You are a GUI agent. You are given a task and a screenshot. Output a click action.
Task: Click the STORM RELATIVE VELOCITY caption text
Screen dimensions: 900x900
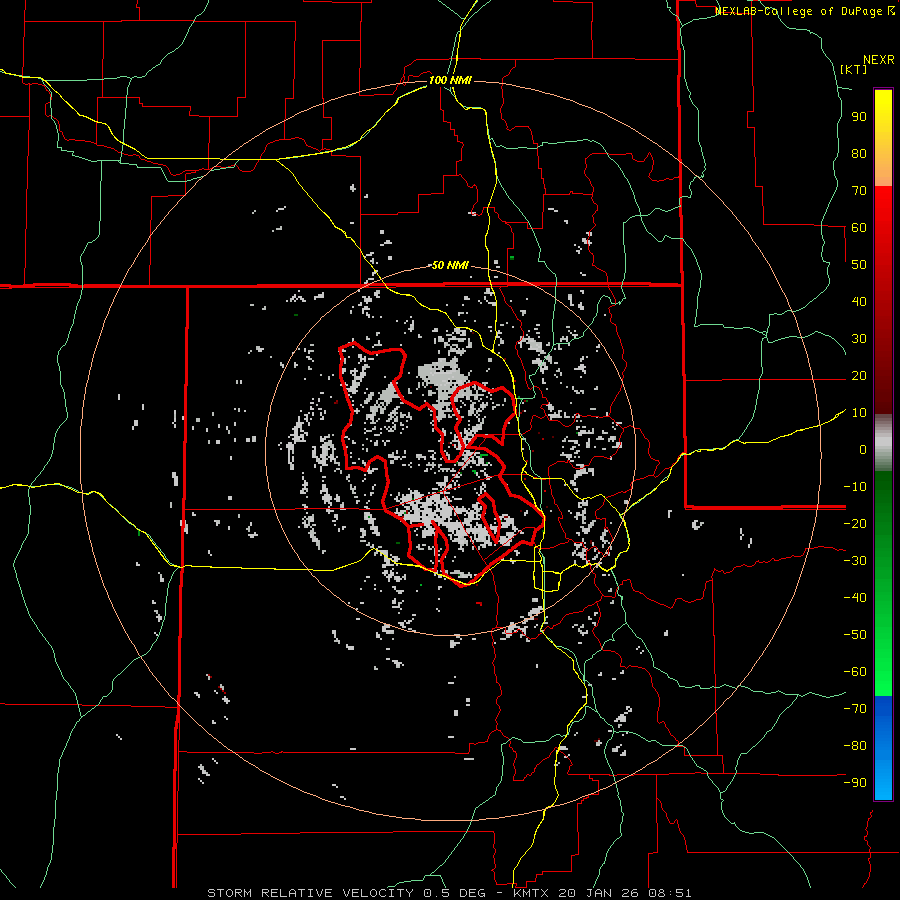coord(312,892)
